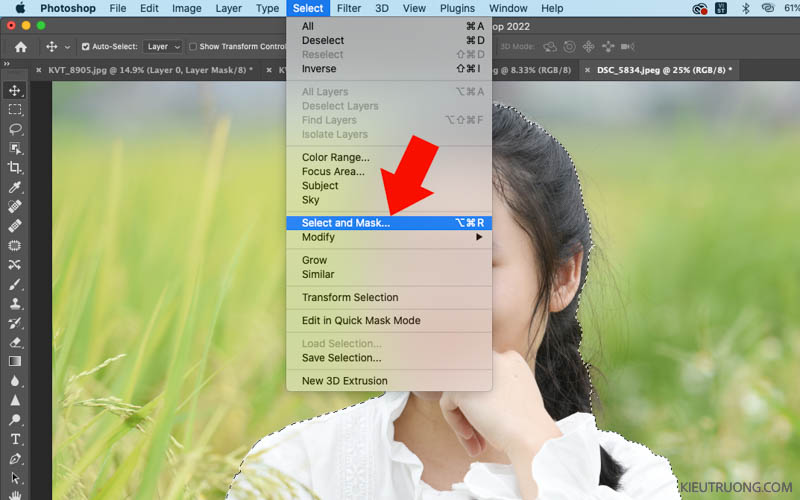Screen dimensions: 800x500
Task: Select the Horizontal Type tool
Action: click(15, 439)
